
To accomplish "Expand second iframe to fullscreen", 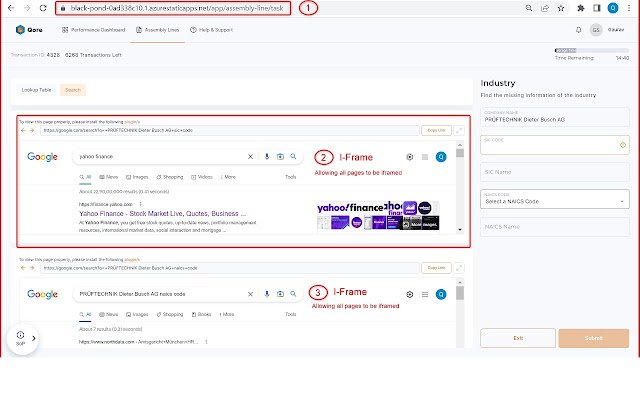I will 459,268.
